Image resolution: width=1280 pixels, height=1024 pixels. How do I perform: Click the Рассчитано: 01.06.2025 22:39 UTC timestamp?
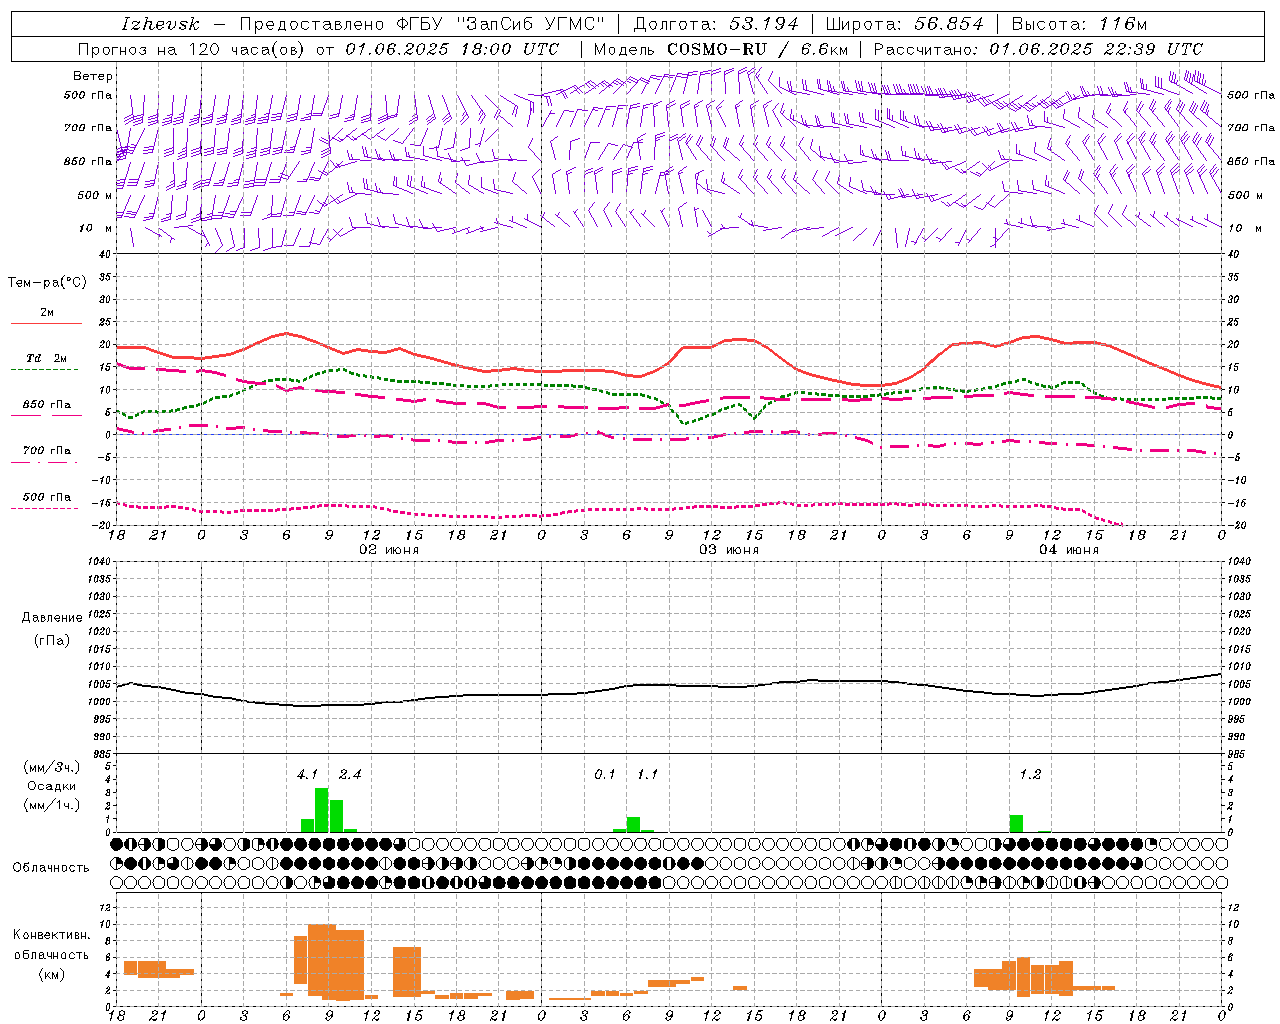(1038, 49)
